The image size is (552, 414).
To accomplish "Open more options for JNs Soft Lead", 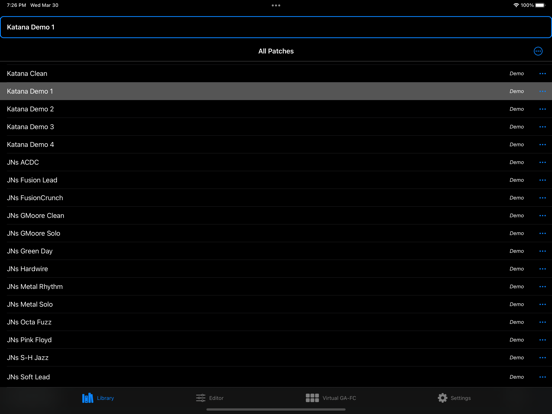I will (x=542, y=377).
